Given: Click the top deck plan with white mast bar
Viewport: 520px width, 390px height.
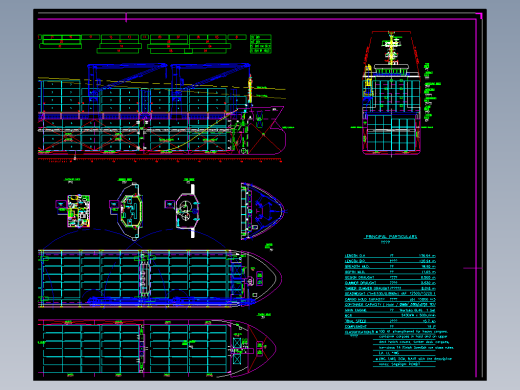Looking at the screenshot, I should [x=187, y=211].
